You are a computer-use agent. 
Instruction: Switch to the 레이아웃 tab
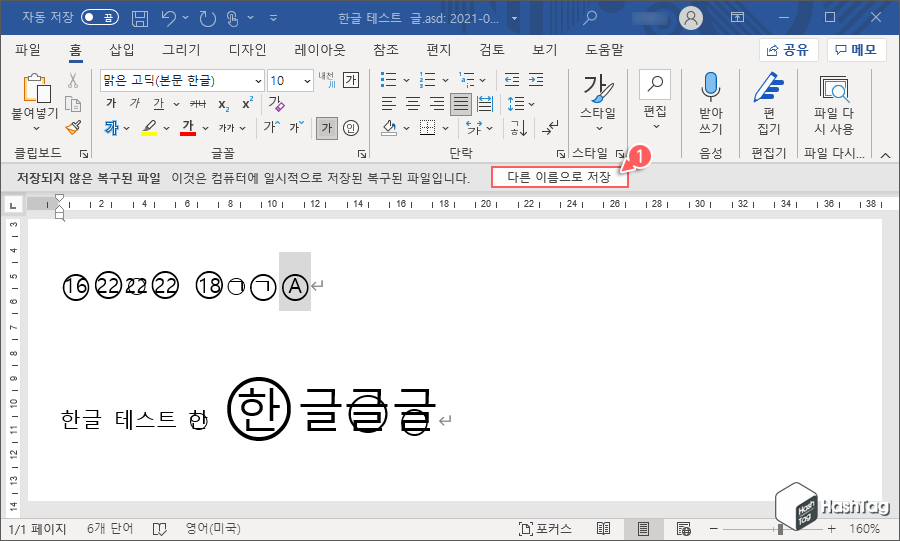(320, 50)
